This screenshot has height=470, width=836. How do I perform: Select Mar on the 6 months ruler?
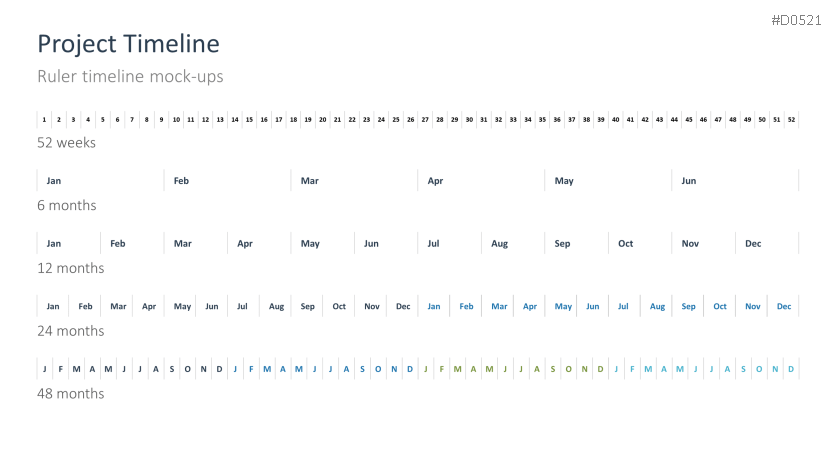pos(310,181)
